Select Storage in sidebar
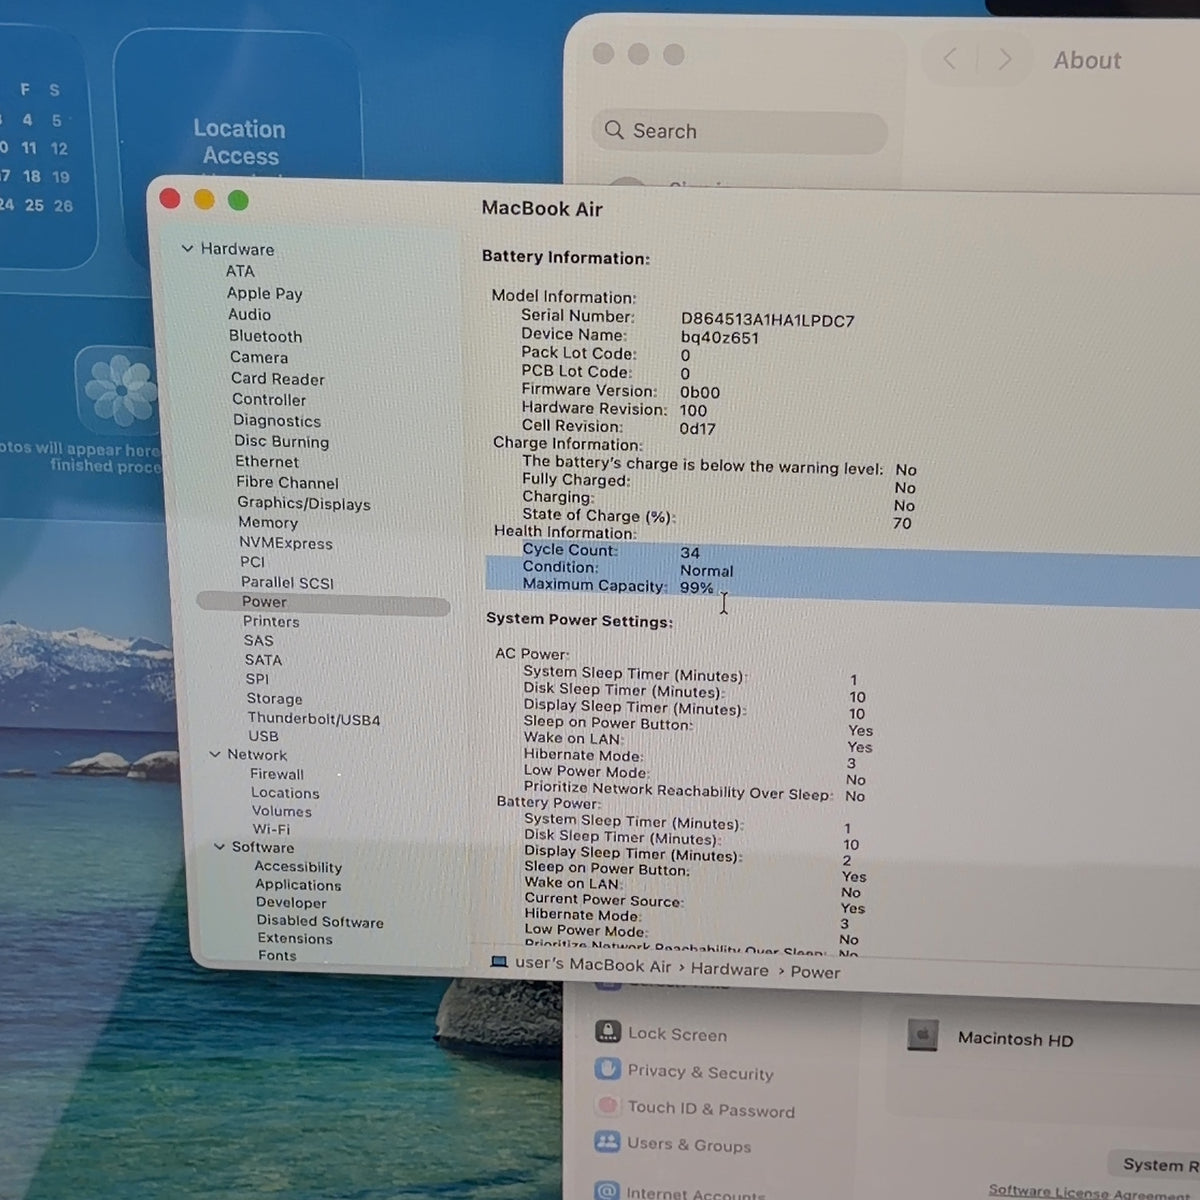 [x=274, y=699]
